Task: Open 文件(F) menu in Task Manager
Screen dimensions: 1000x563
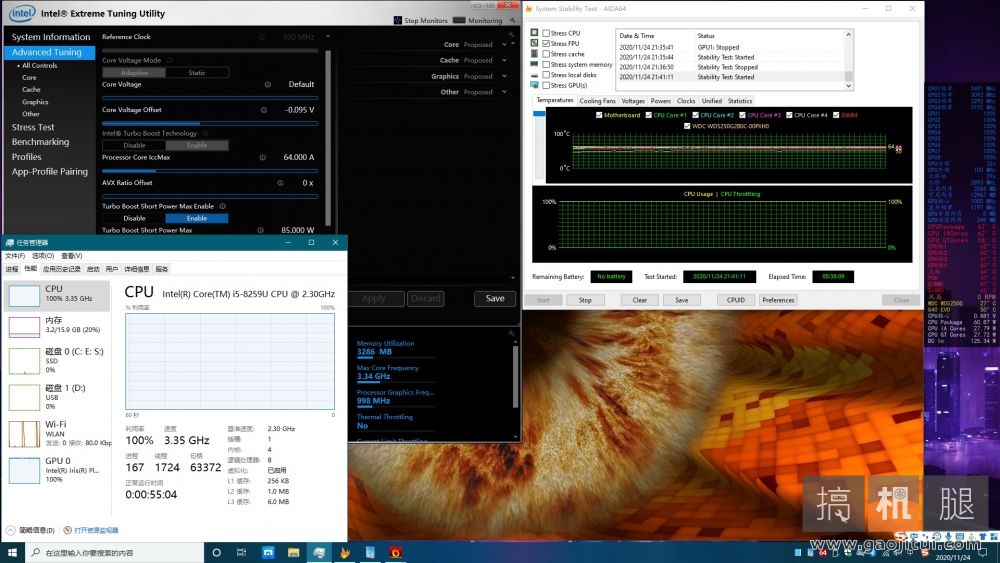Action: [15, 256]
